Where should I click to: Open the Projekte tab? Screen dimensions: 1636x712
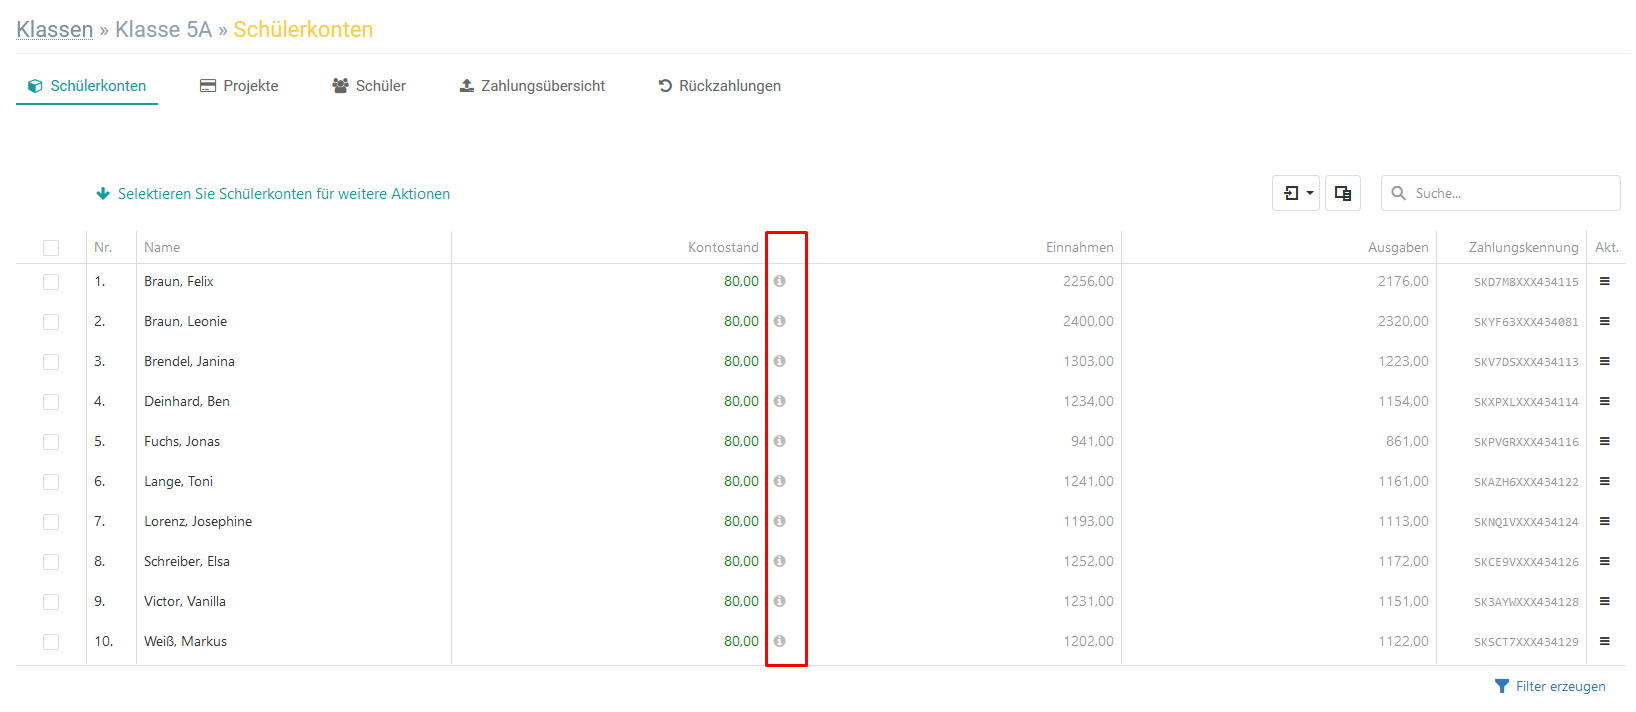pyautogui.click(x=239, y=86)
